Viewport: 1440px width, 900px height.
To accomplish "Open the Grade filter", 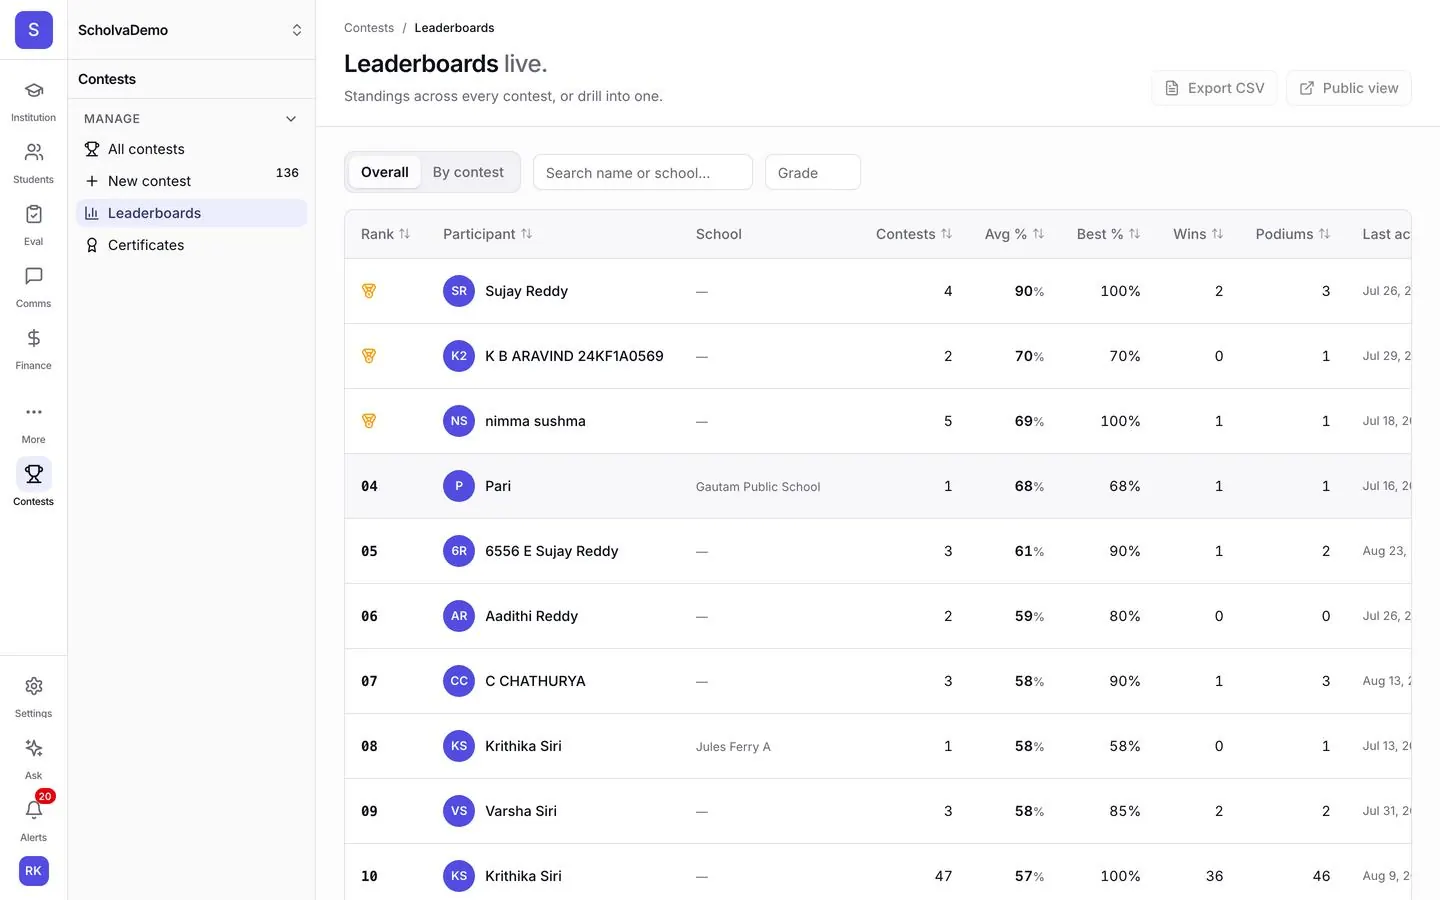I will tap(812, 172).
